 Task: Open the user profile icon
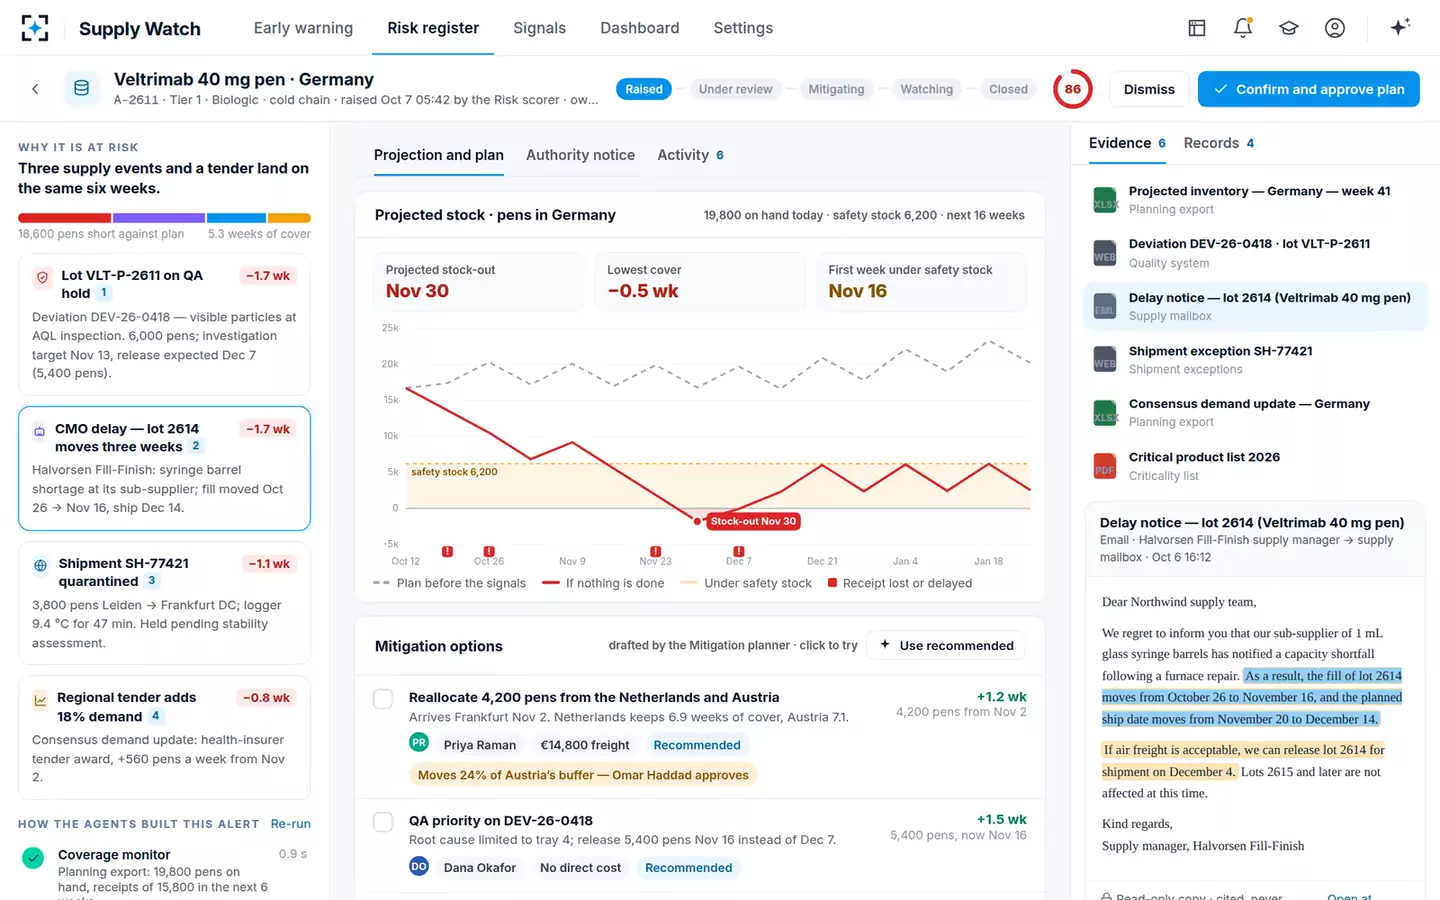pyautogui.click(x=1335, y=28)
